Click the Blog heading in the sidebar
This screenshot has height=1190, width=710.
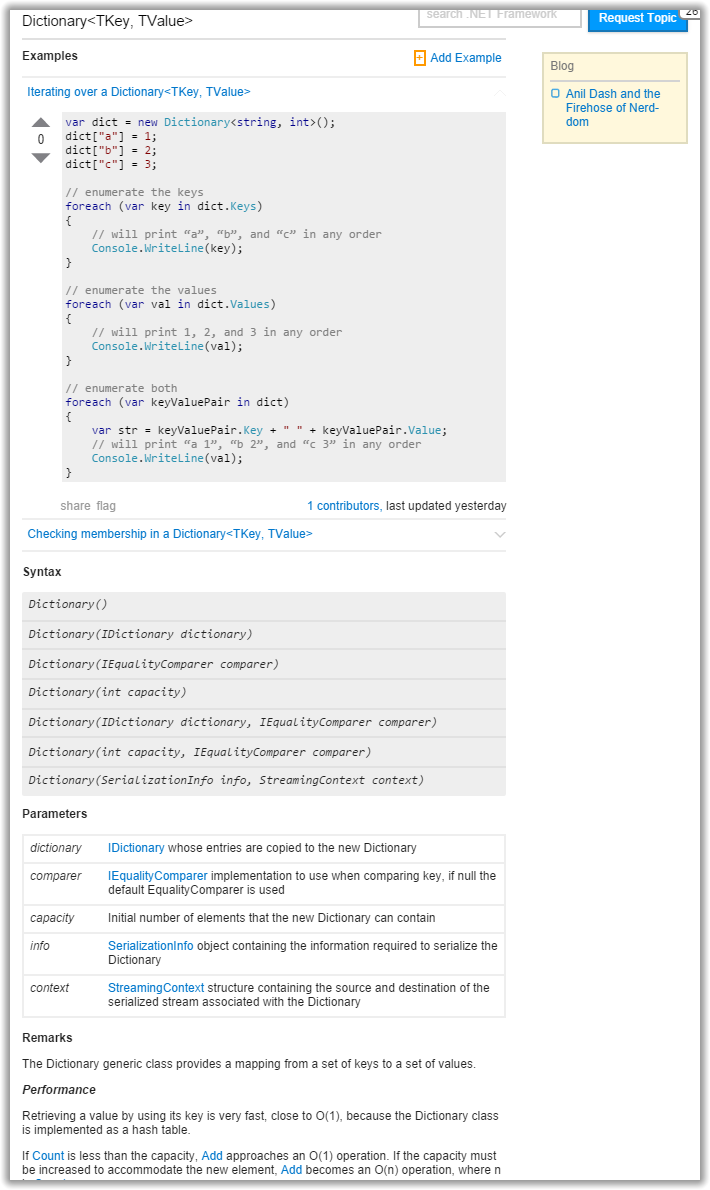coord(562,66)
